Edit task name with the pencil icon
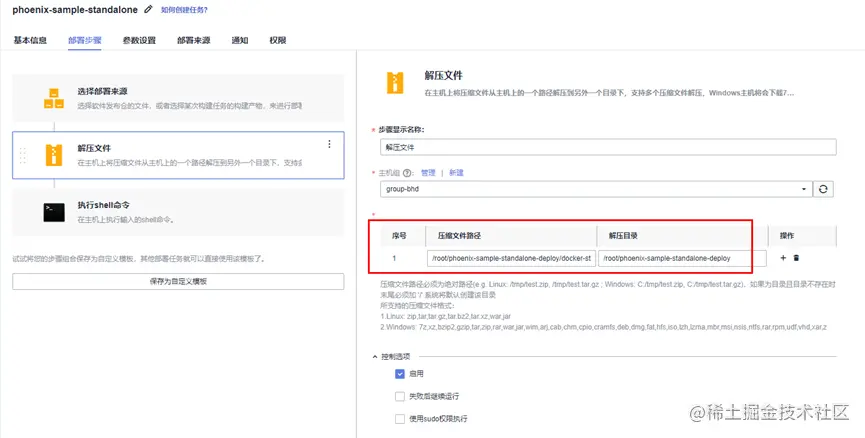Image resolution: width=865 pixels, height=438 pixels. point(148,9)
